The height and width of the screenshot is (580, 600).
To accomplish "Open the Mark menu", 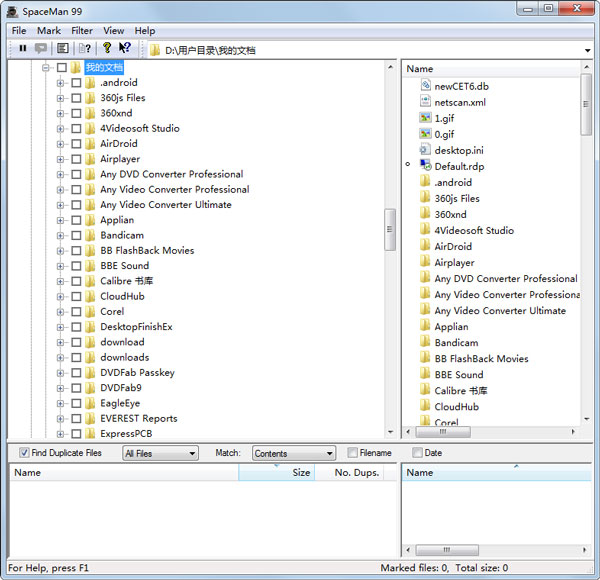I will 49,31.
